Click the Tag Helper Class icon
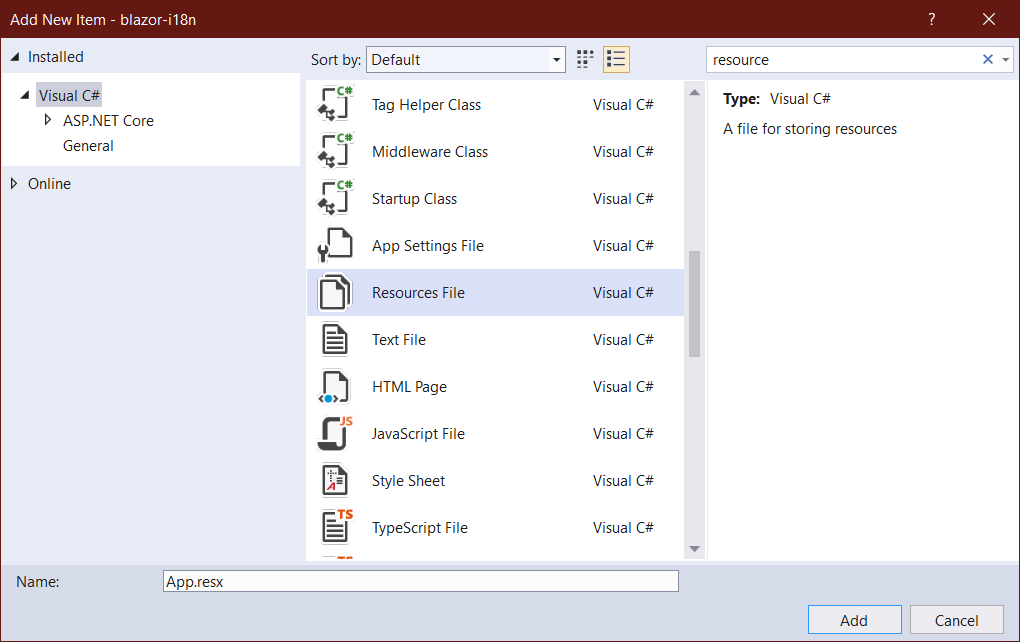The height and width of the screenshot is (642, 1020). click(335, 105)
